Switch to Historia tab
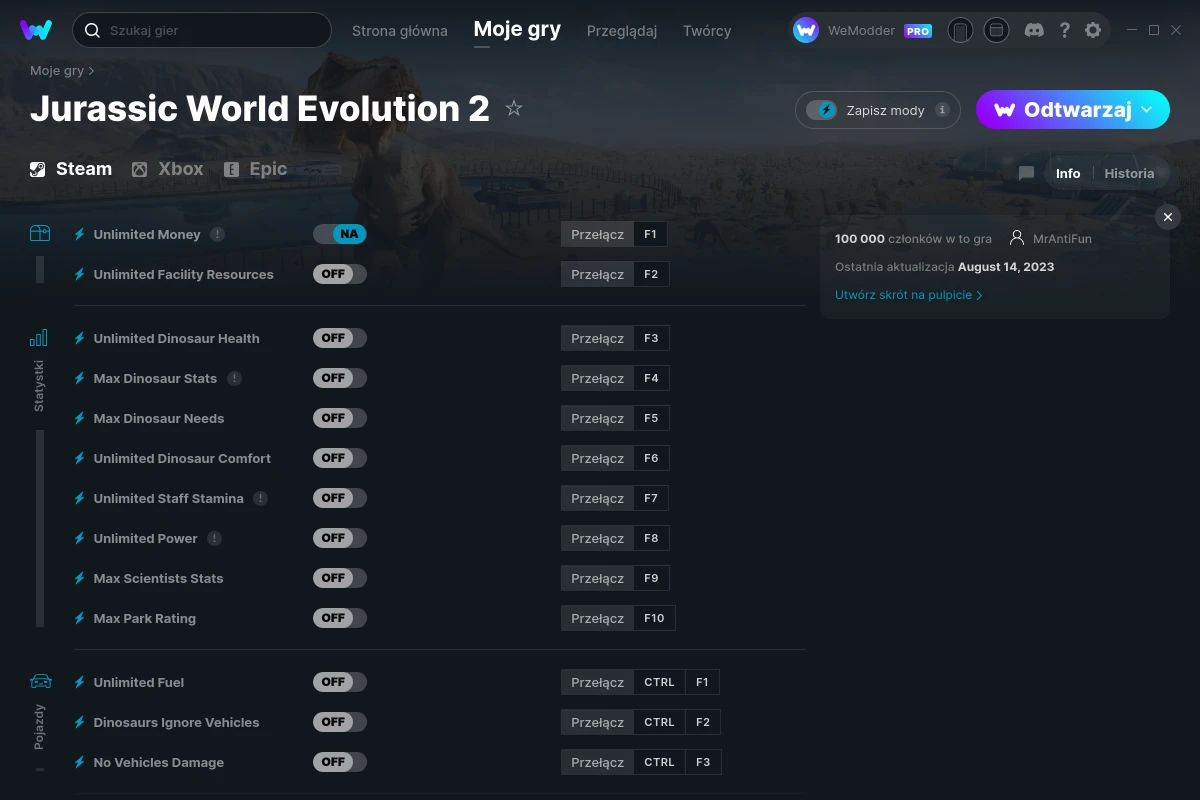The height and width of the screenshot is (800, 1200). (1129, 173)
